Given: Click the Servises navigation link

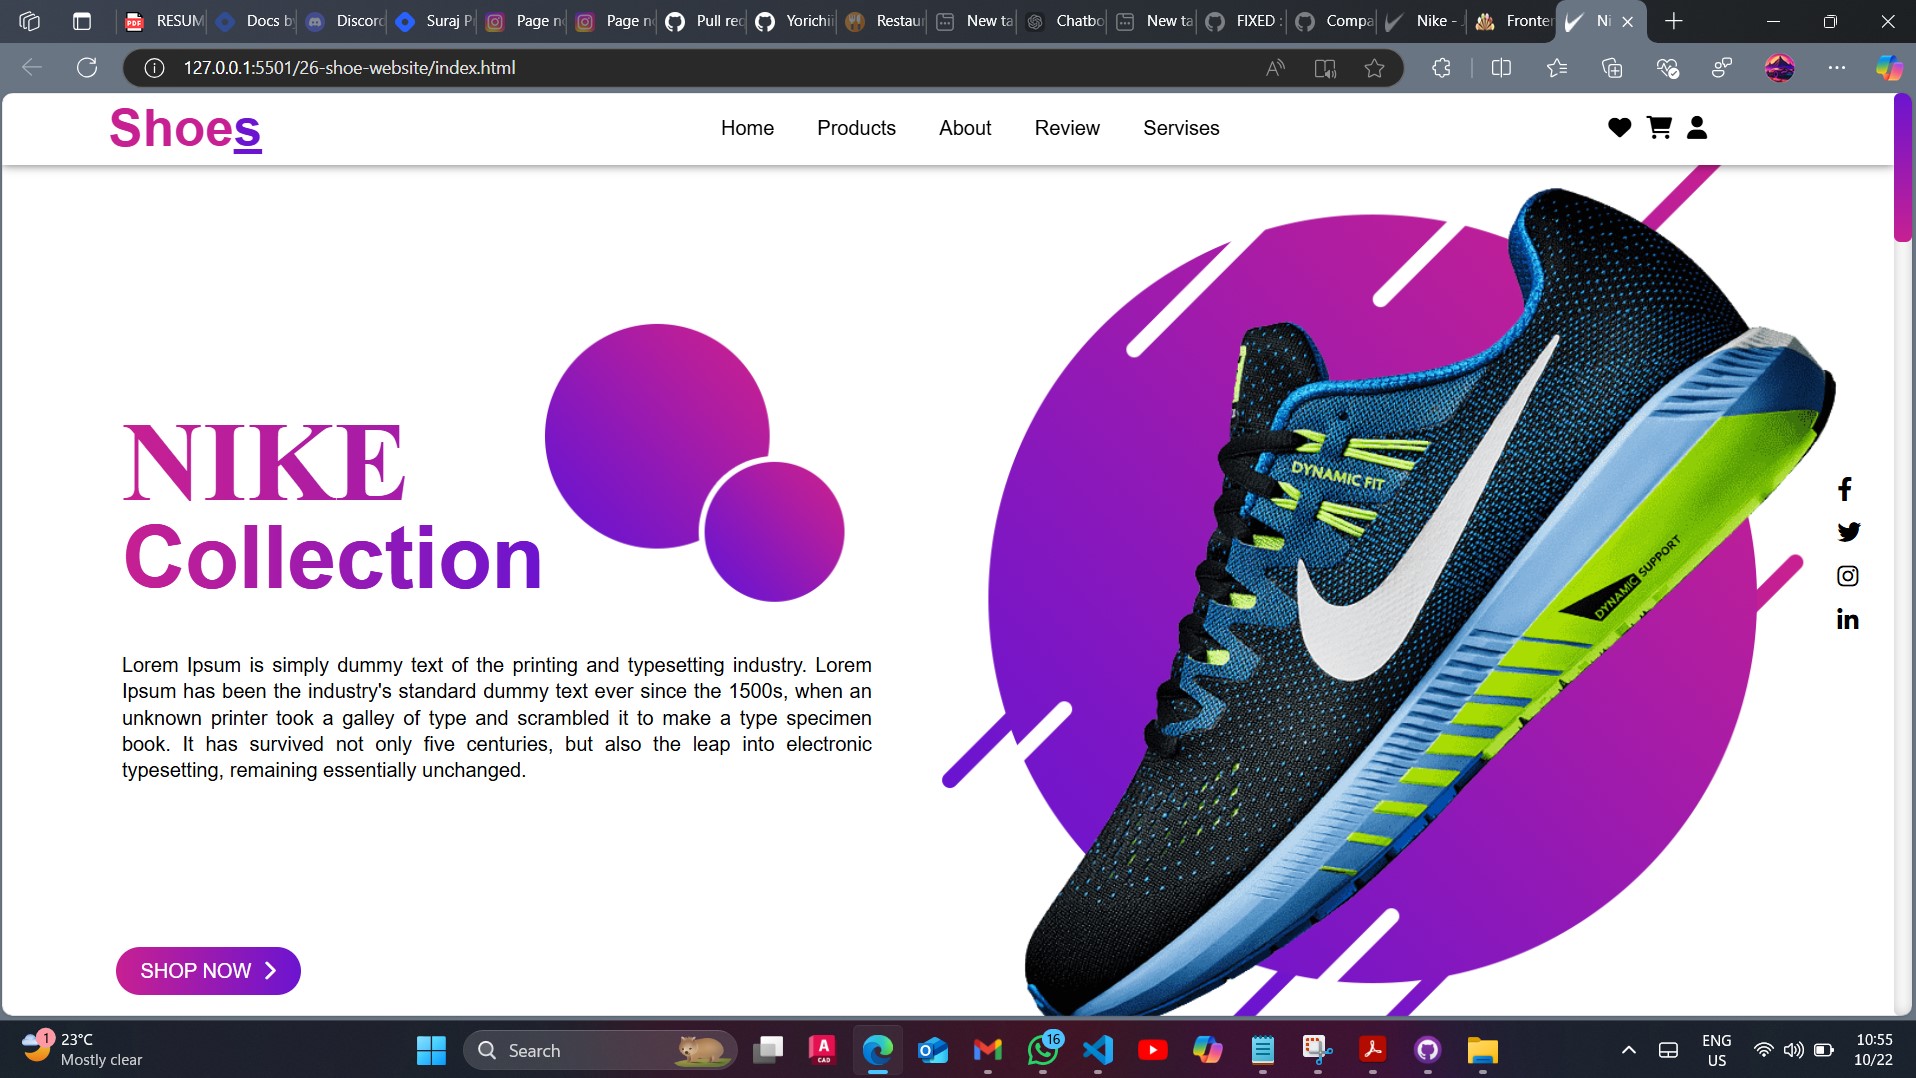Looking at the screenshot, I should click(x=1181, y=128).
